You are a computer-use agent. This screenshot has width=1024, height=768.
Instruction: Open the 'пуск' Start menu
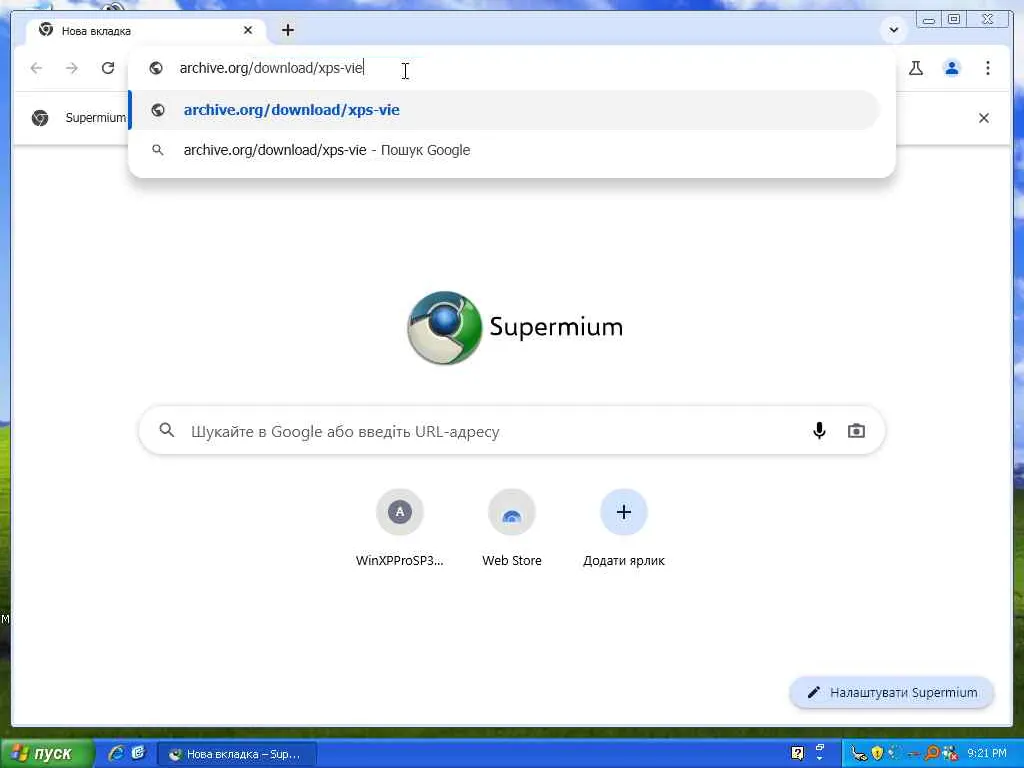(x=46, y=754)
